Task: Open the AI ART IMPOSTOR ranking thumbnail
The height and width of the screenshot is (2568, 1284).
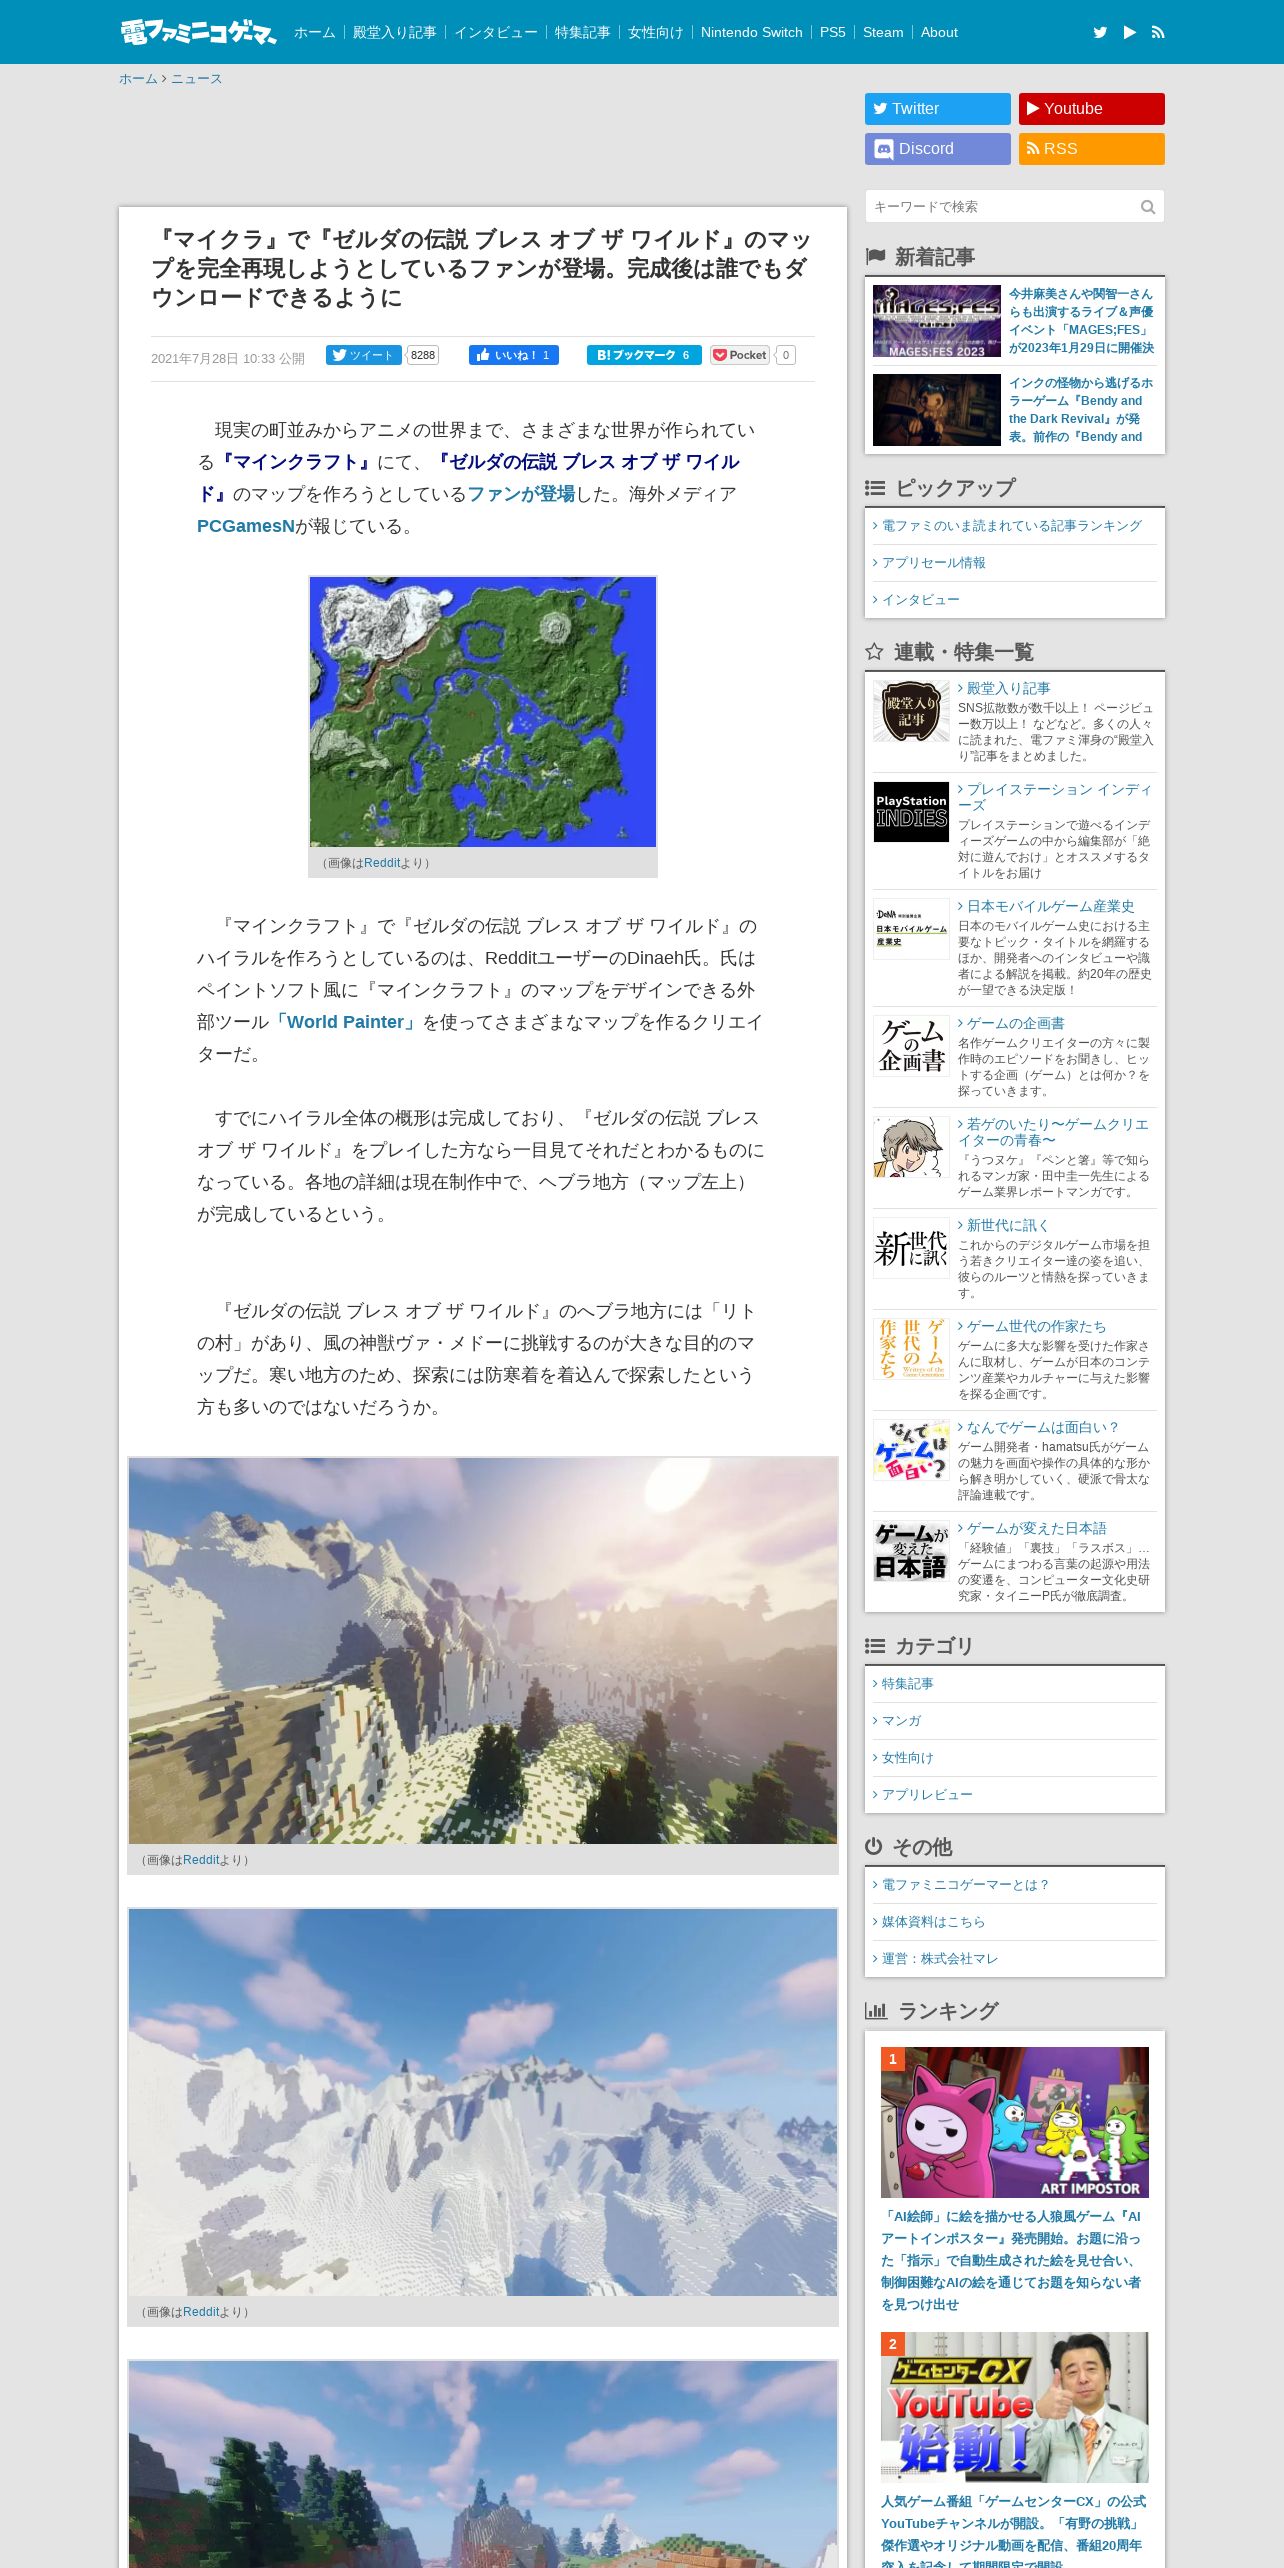Action: click(1015, 2122)
